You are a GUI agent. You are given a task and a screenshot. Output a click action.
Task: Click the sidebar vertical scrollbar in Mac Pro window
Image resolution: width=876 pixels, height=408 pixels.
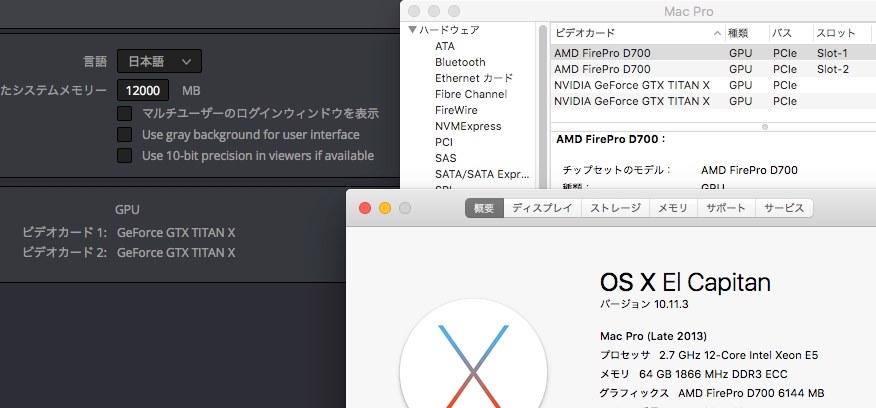click(x=542, y=106)
